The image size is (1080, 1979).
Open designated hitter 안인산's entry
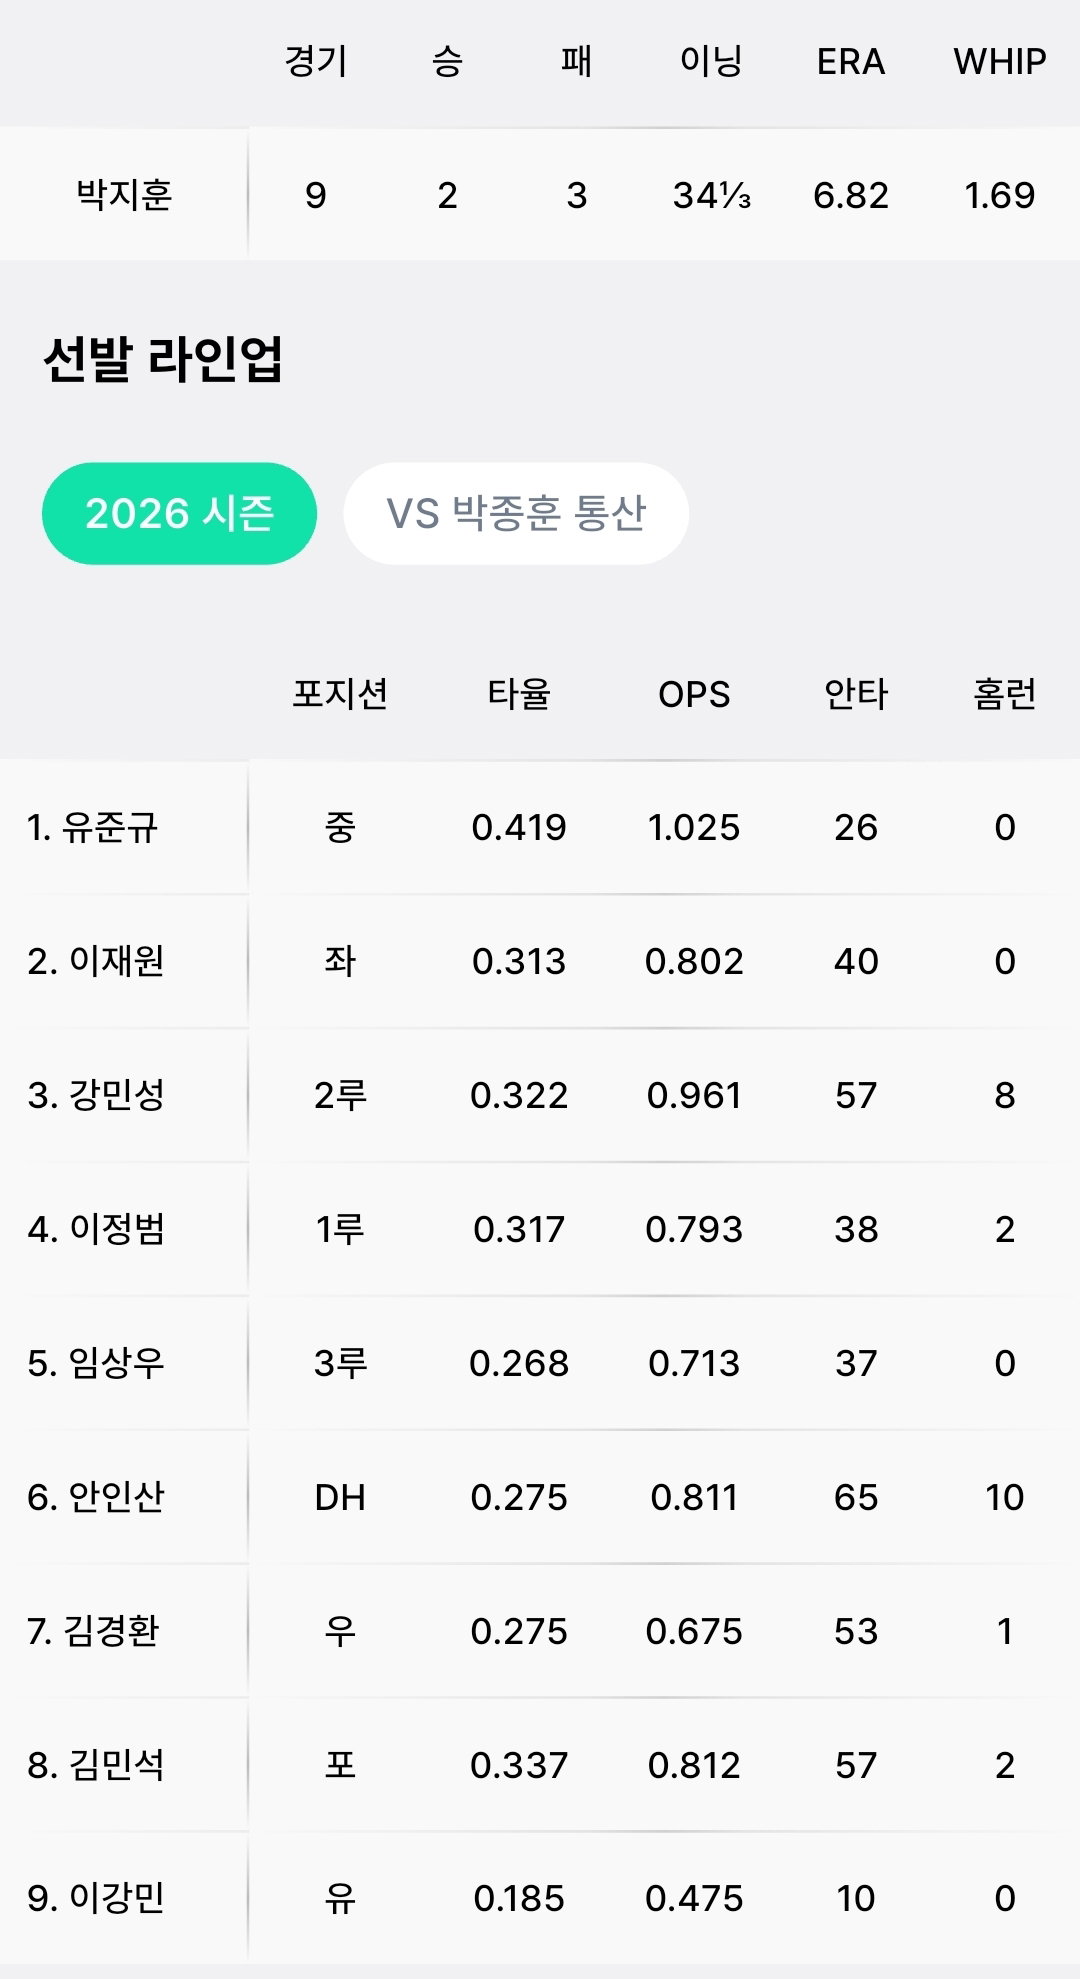click(540, 1498)
